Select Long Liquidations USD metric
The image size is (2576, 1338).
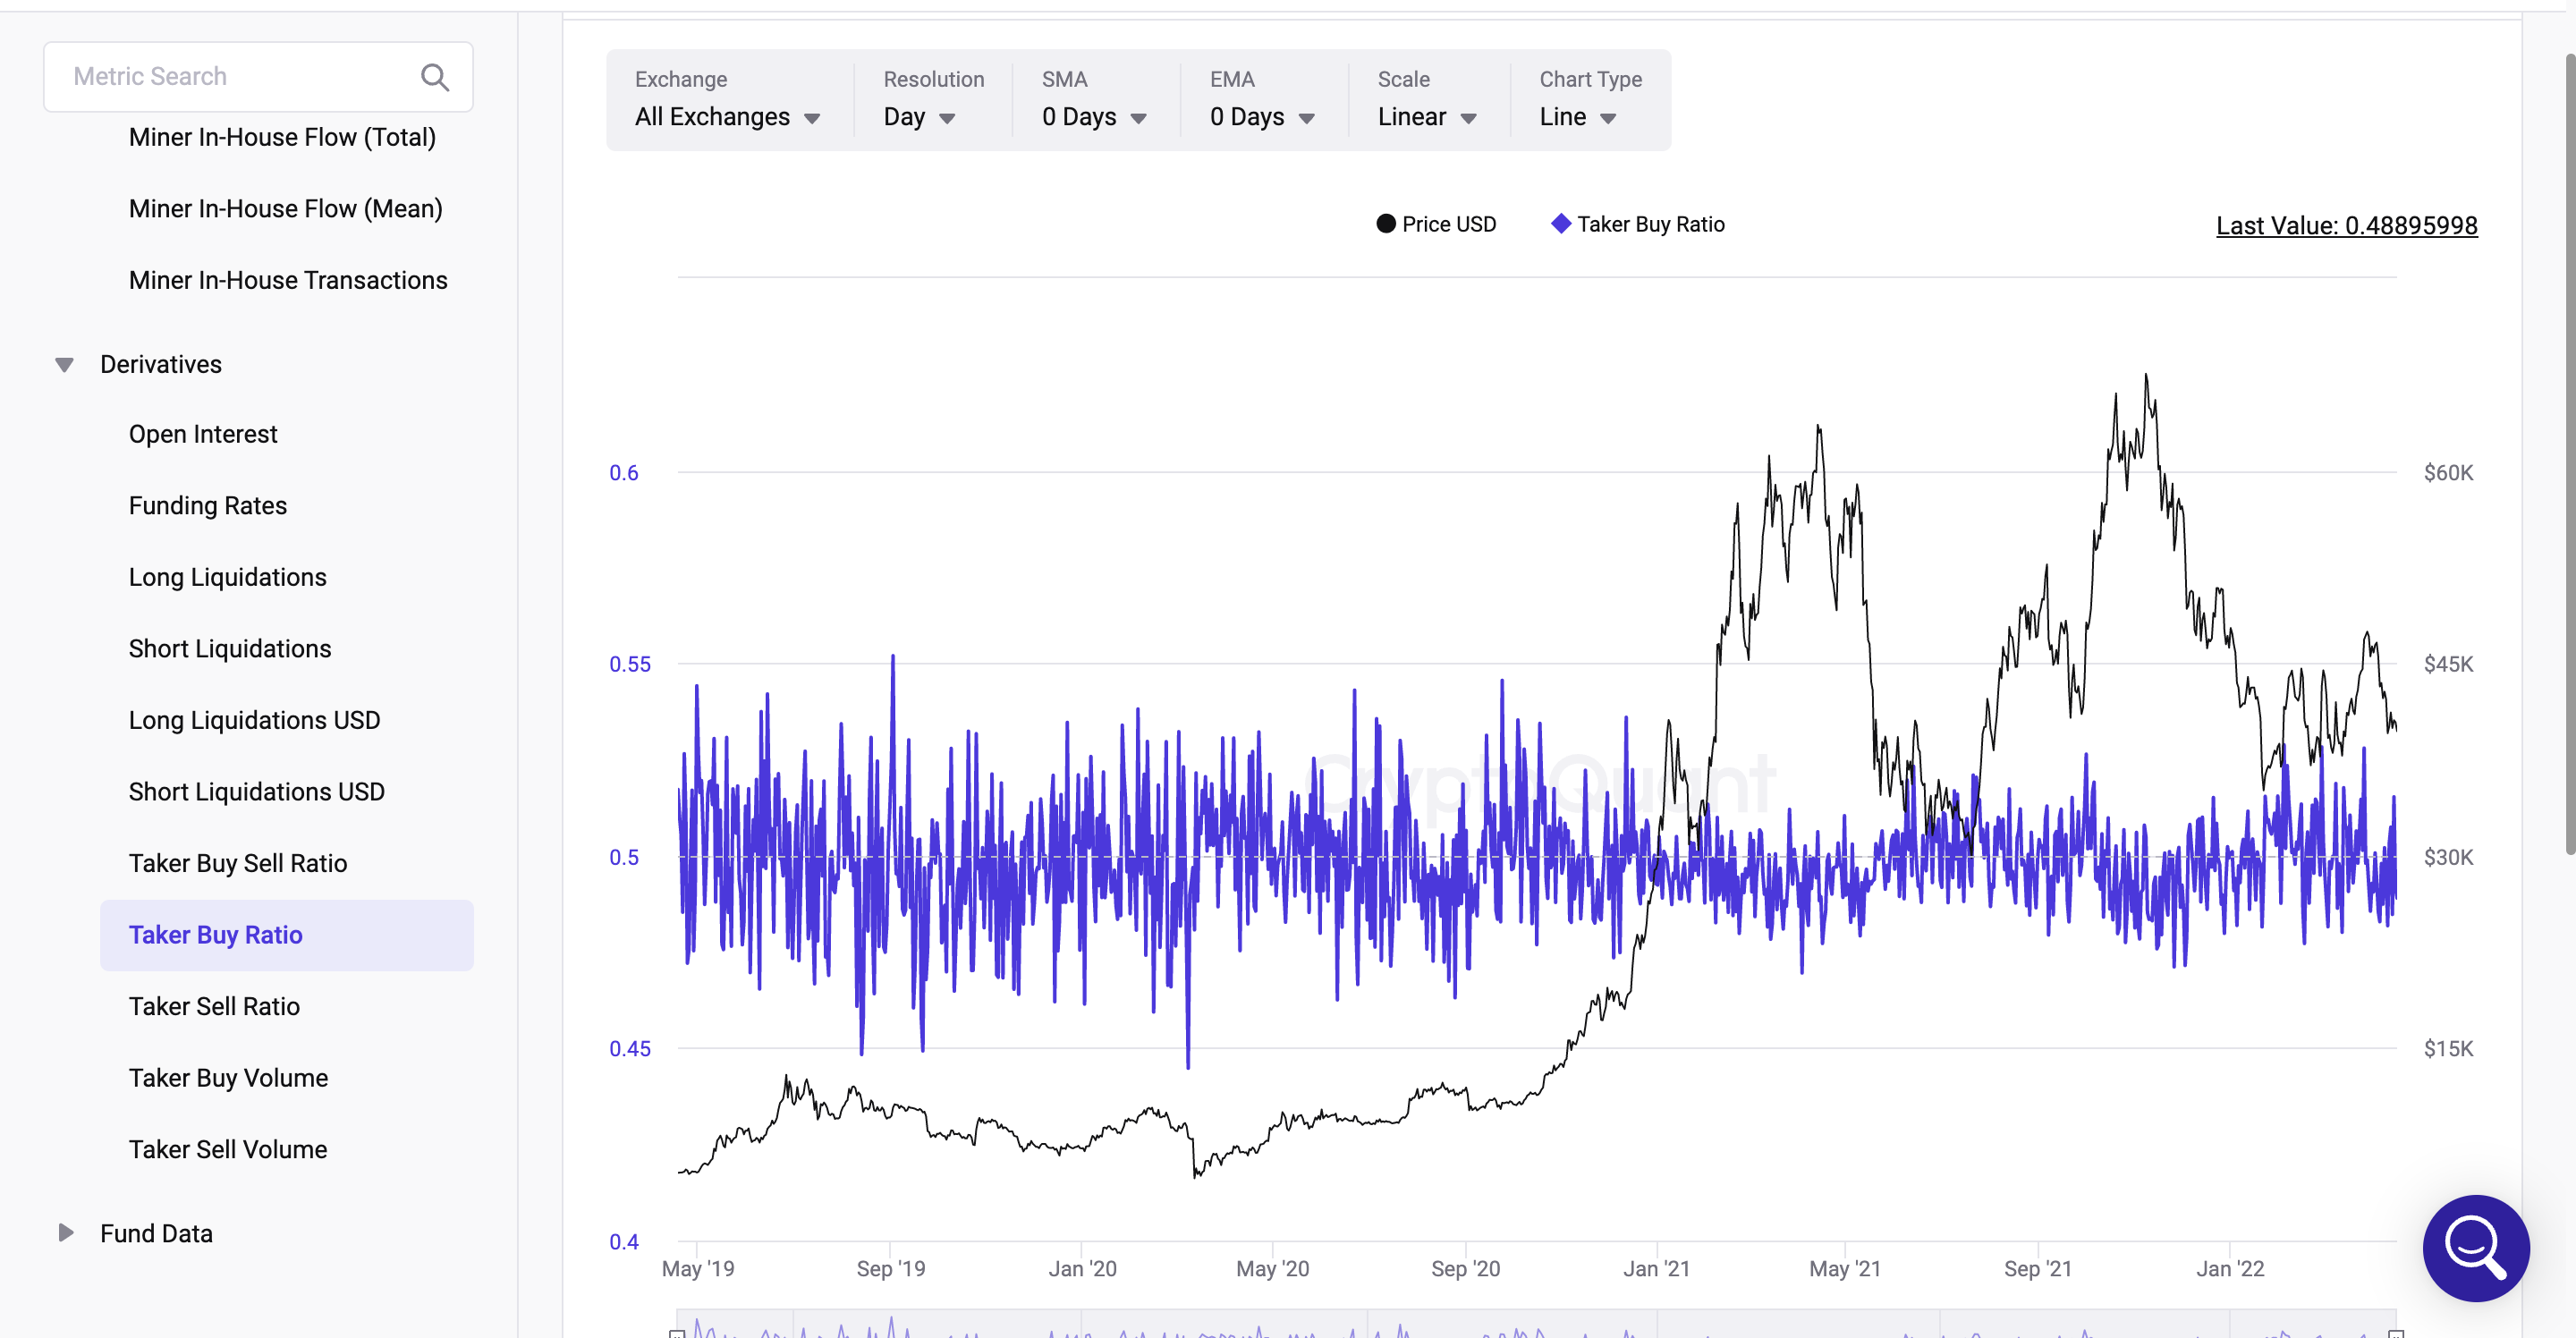(x=254, y=720)
